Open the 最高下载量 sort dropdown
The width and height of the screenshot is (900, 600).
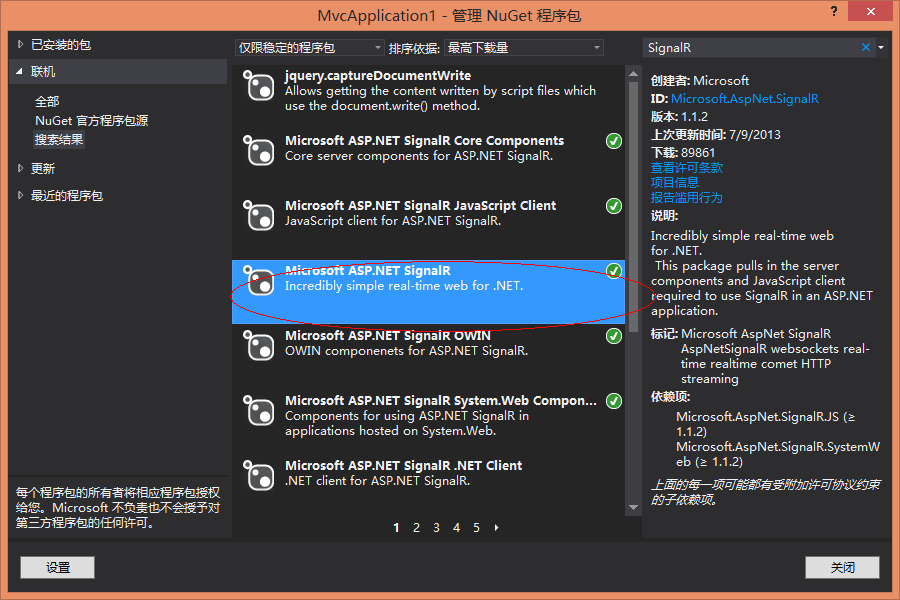[x=524, y=48]
